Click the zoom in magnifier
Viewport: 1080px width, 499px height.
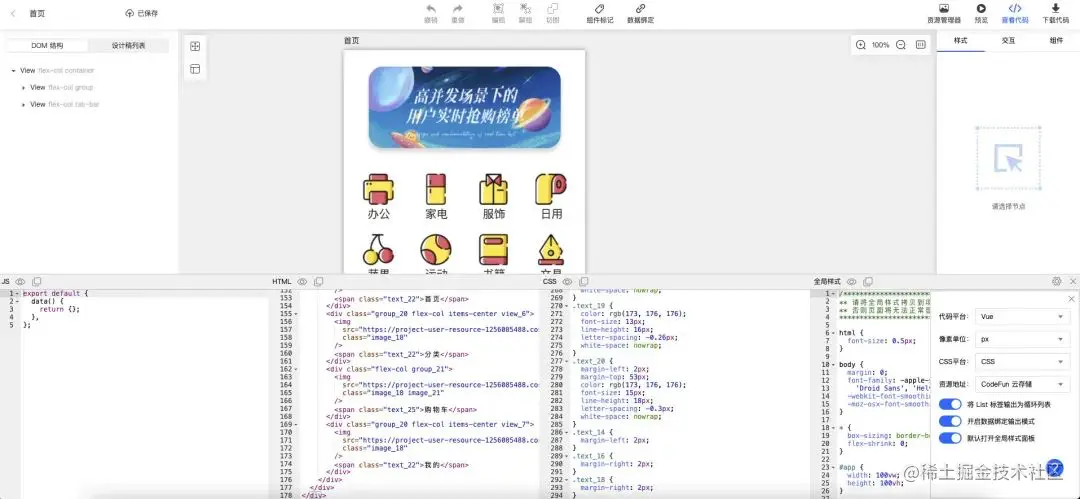click(860, 45)
